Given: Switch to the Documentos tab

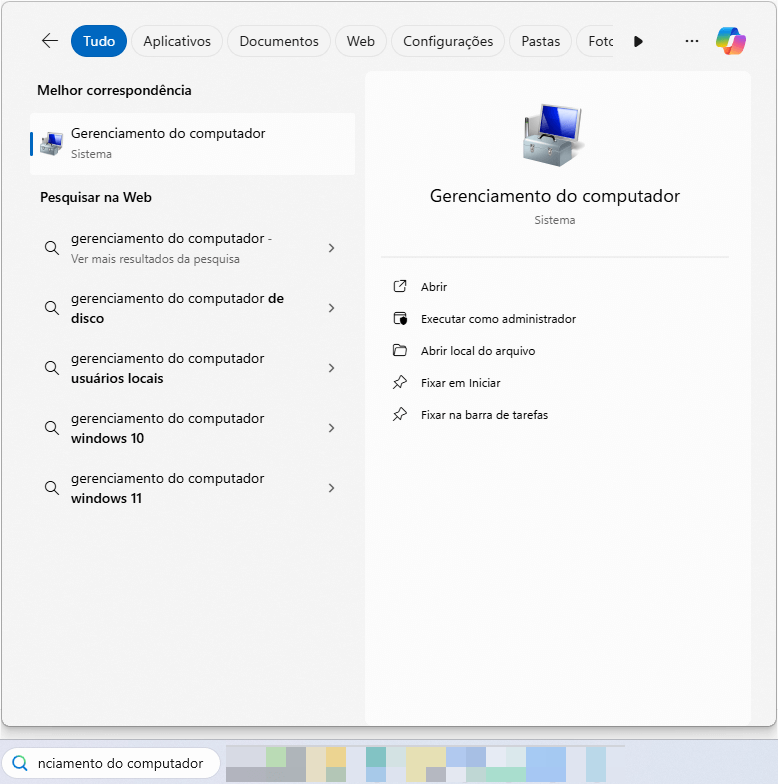Looking at the screenshot, I should [x=279, y=41].
